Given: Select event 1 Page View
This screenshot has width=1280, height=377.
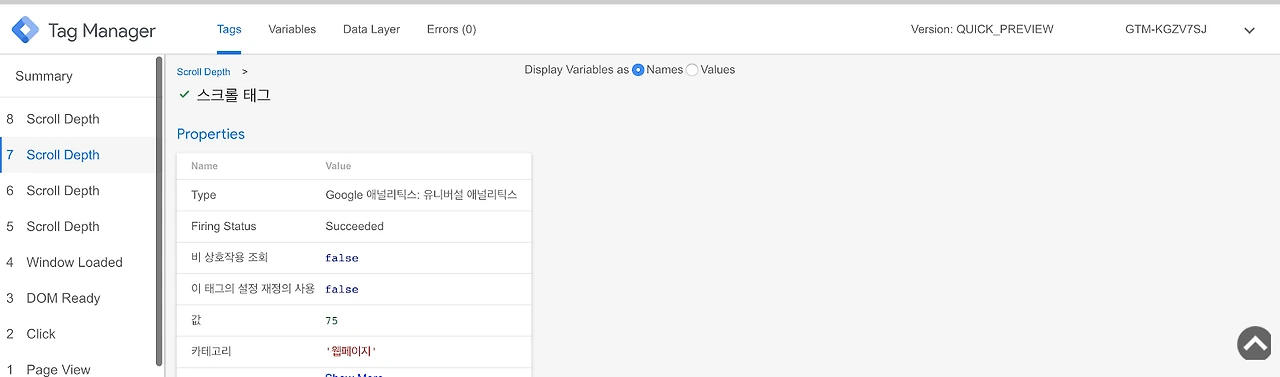Looking at the screenshot, I should click(x=78, y=367).
